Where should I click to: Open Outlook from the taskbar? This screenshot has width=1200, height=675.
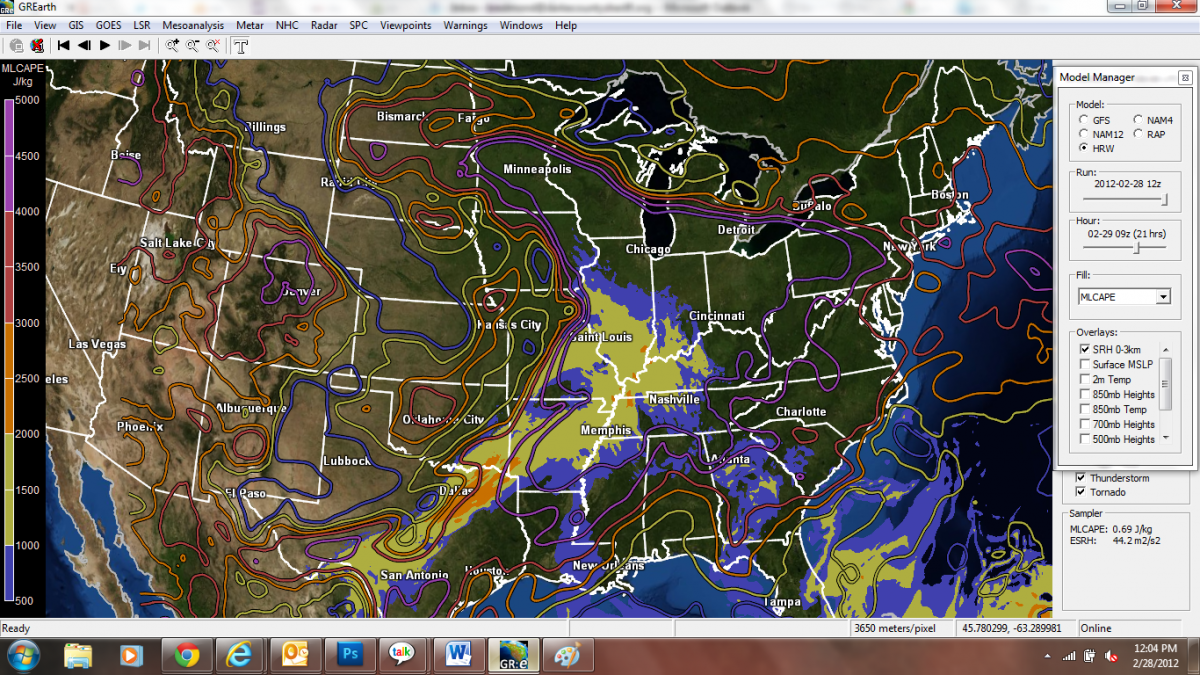point(295,655)
